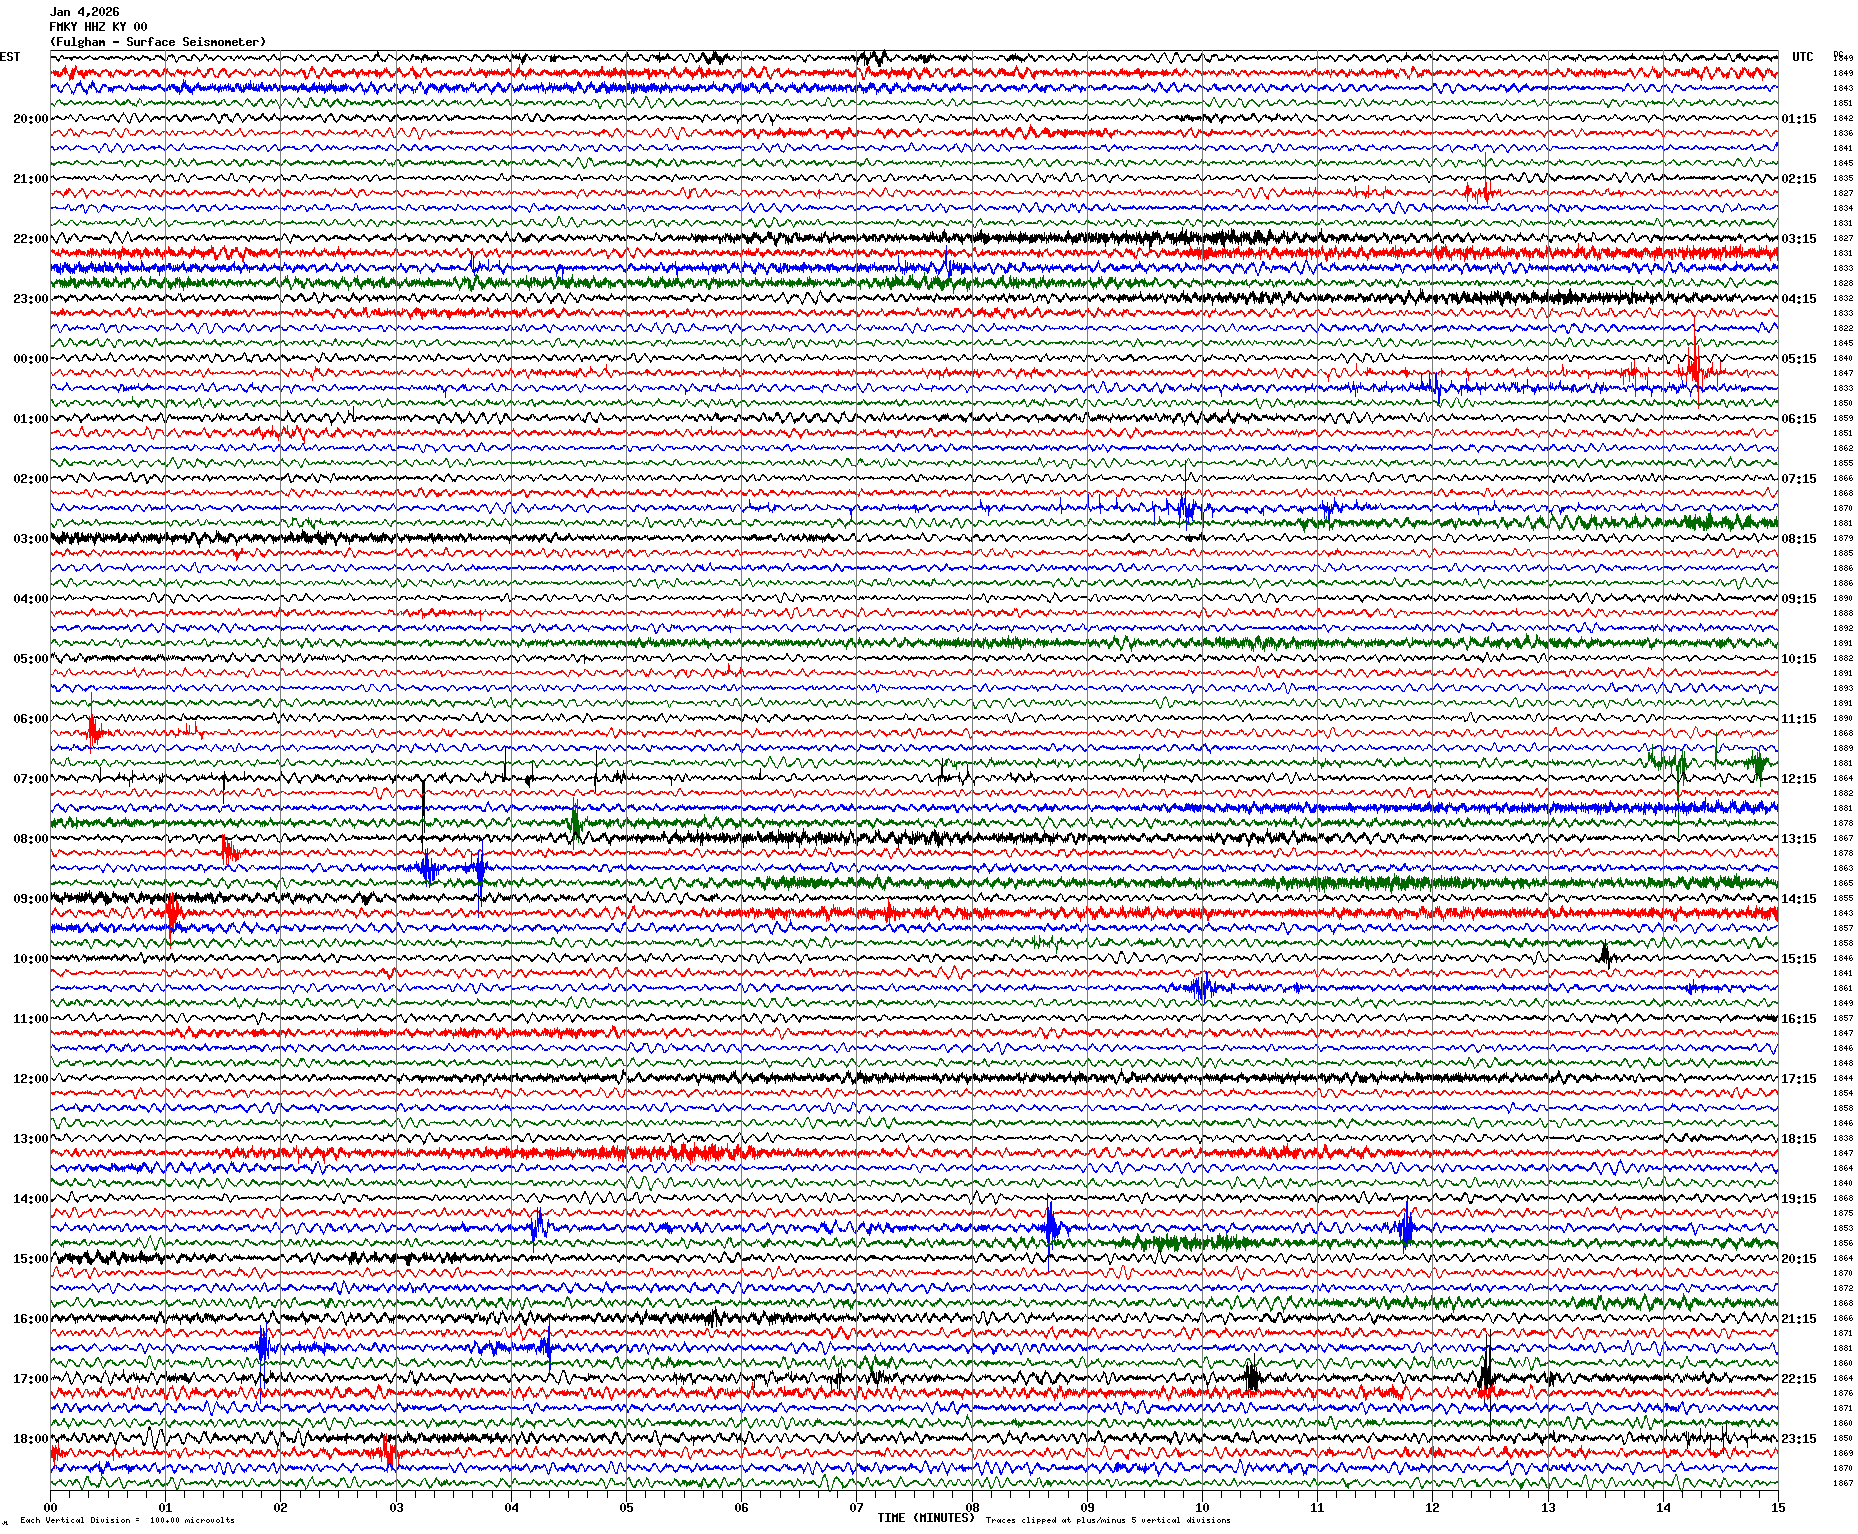Image resolution: width=1858 pixels, height=1534 pixels.
Task: Click the Each Vertical Division scale note
Action: 127,1520
